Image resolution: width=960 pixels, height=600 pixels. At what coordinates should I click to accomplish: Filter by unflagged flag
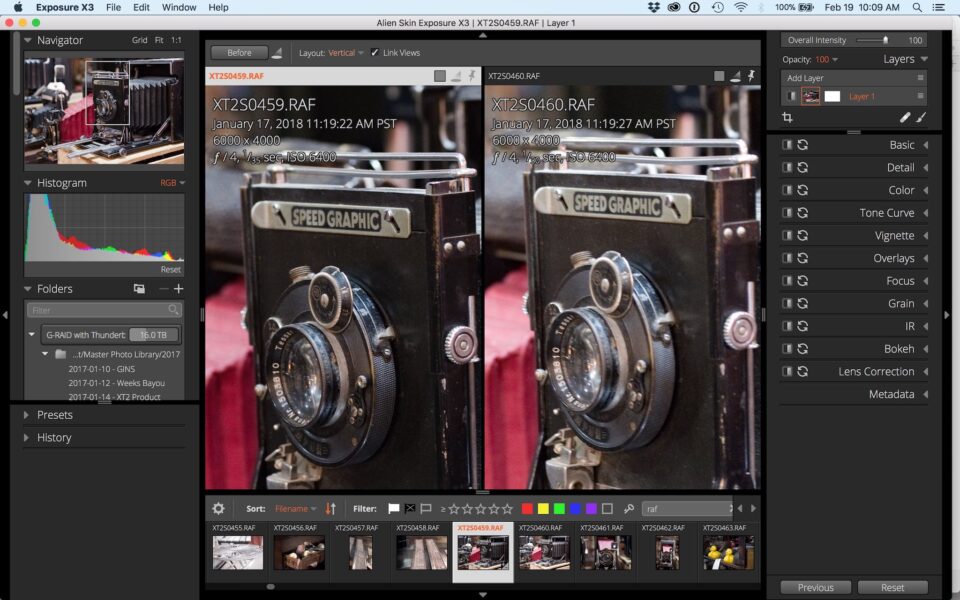click(x=426, y=508)
